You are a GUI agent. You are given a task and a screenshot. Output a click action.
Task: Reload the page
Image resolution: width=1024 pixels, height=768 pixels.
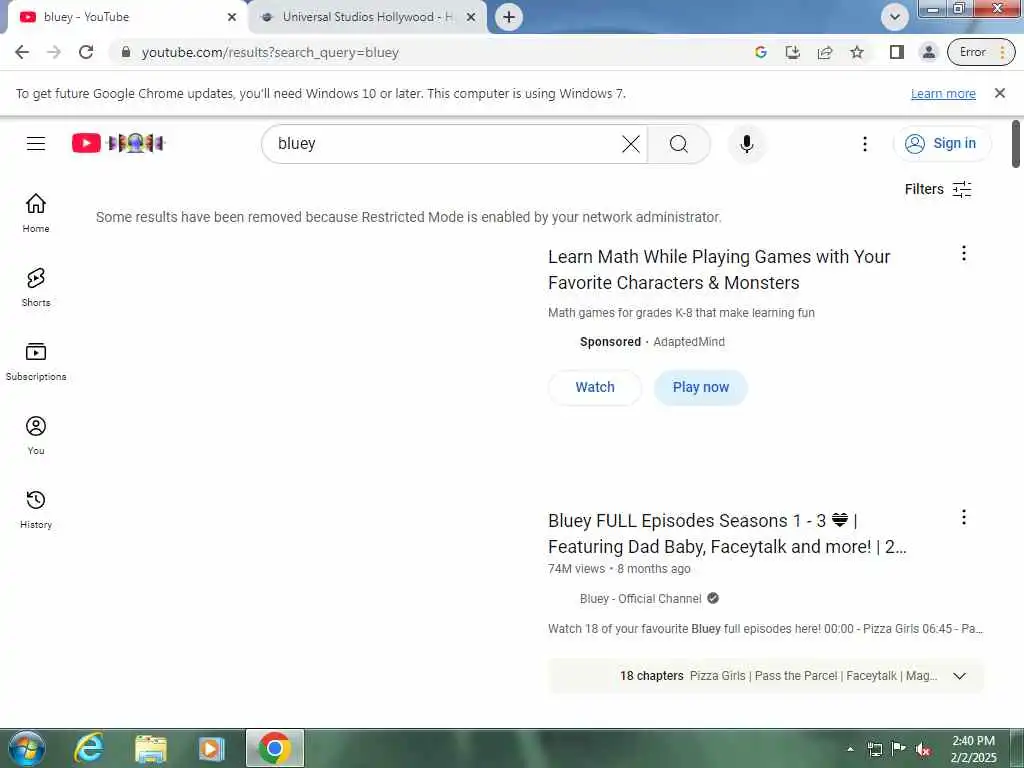tap(86, 52)
